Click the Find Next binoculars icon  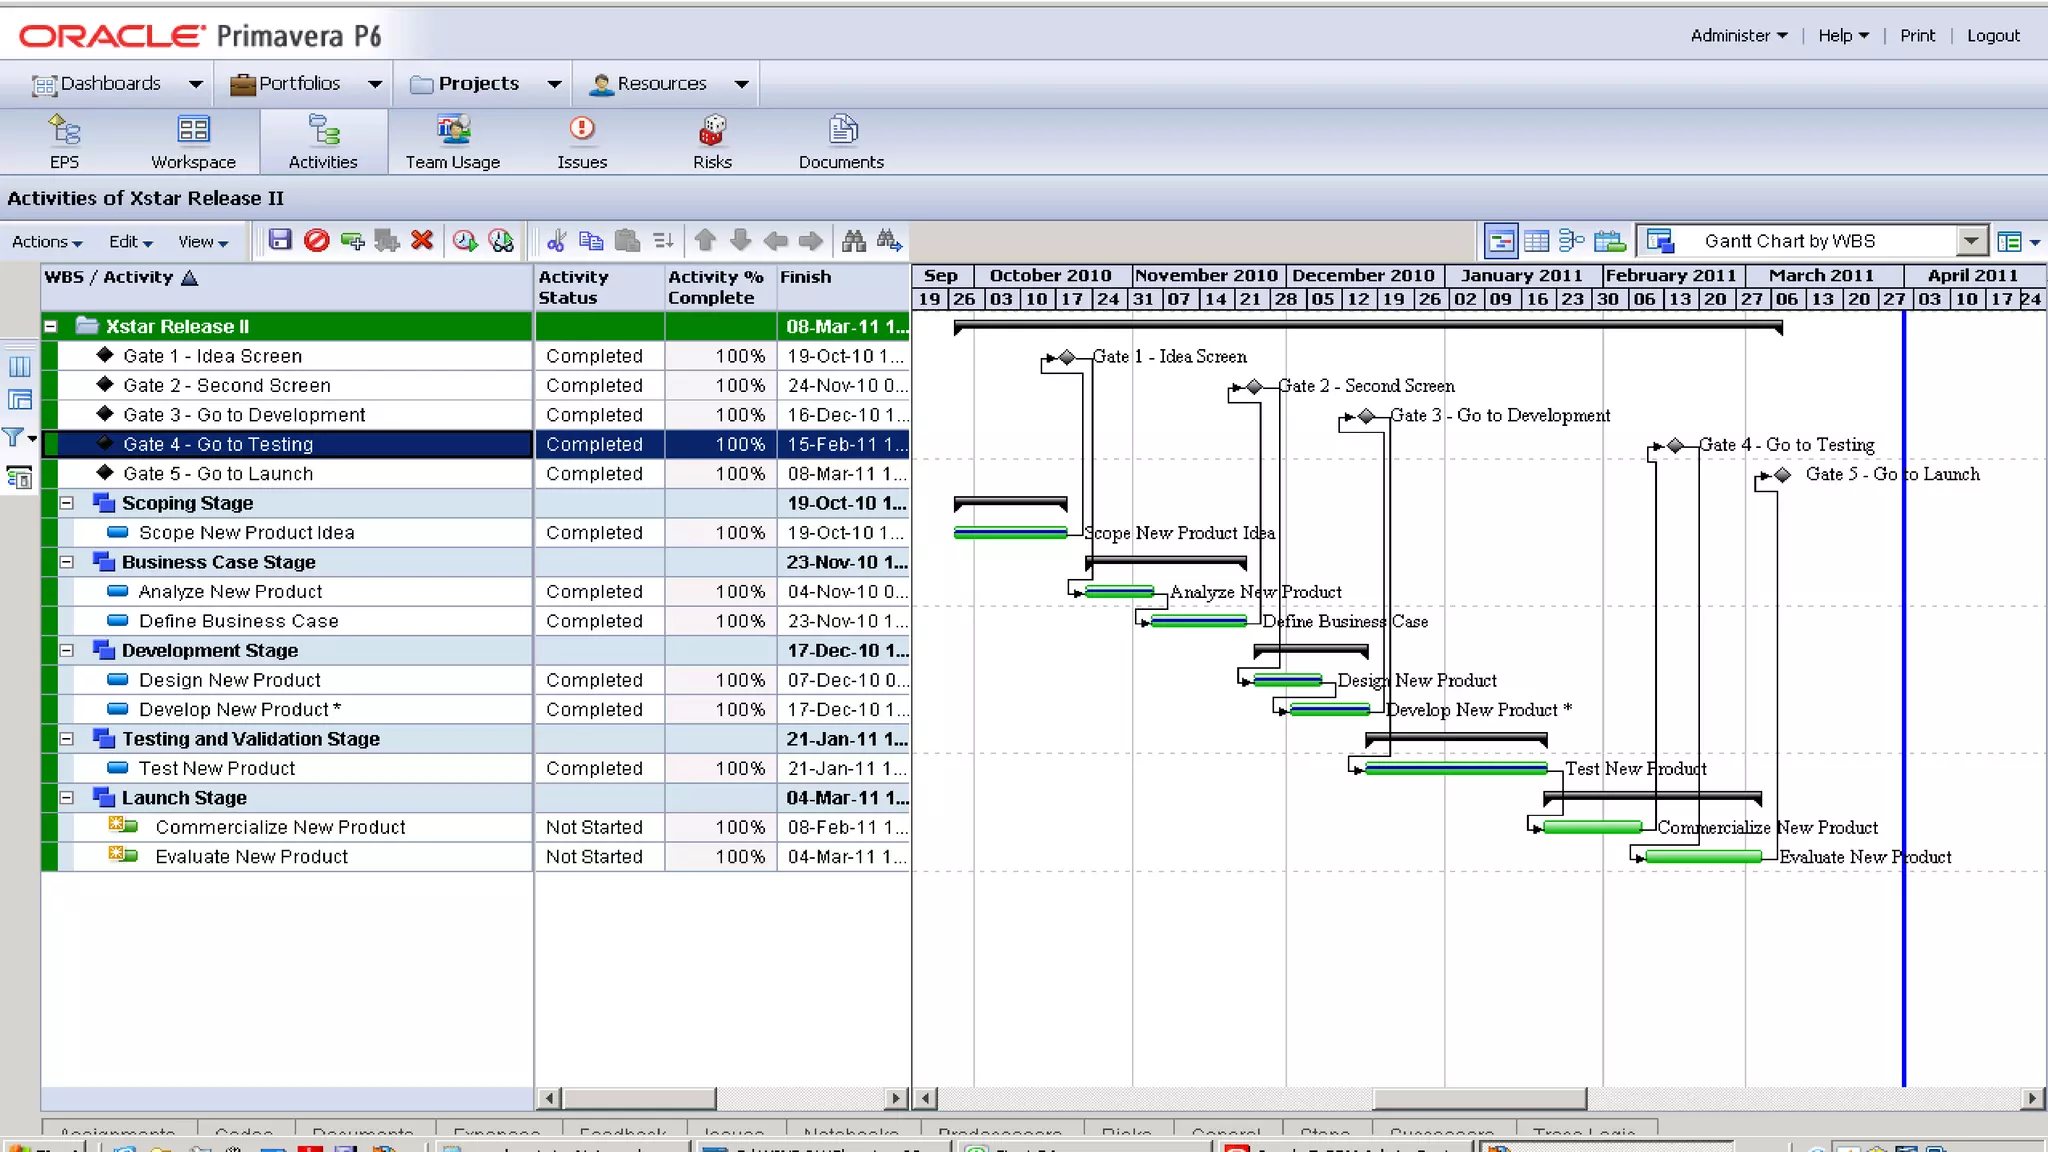[x=889, y=240]
